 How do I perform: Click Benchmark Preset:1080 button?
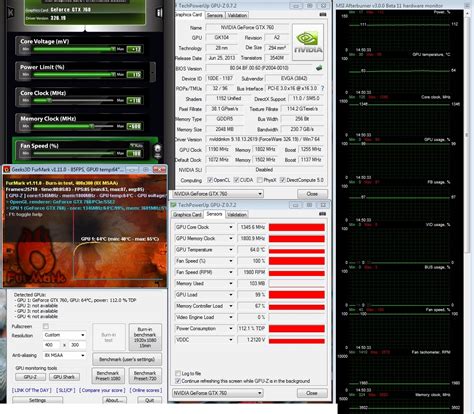(108, 376)
